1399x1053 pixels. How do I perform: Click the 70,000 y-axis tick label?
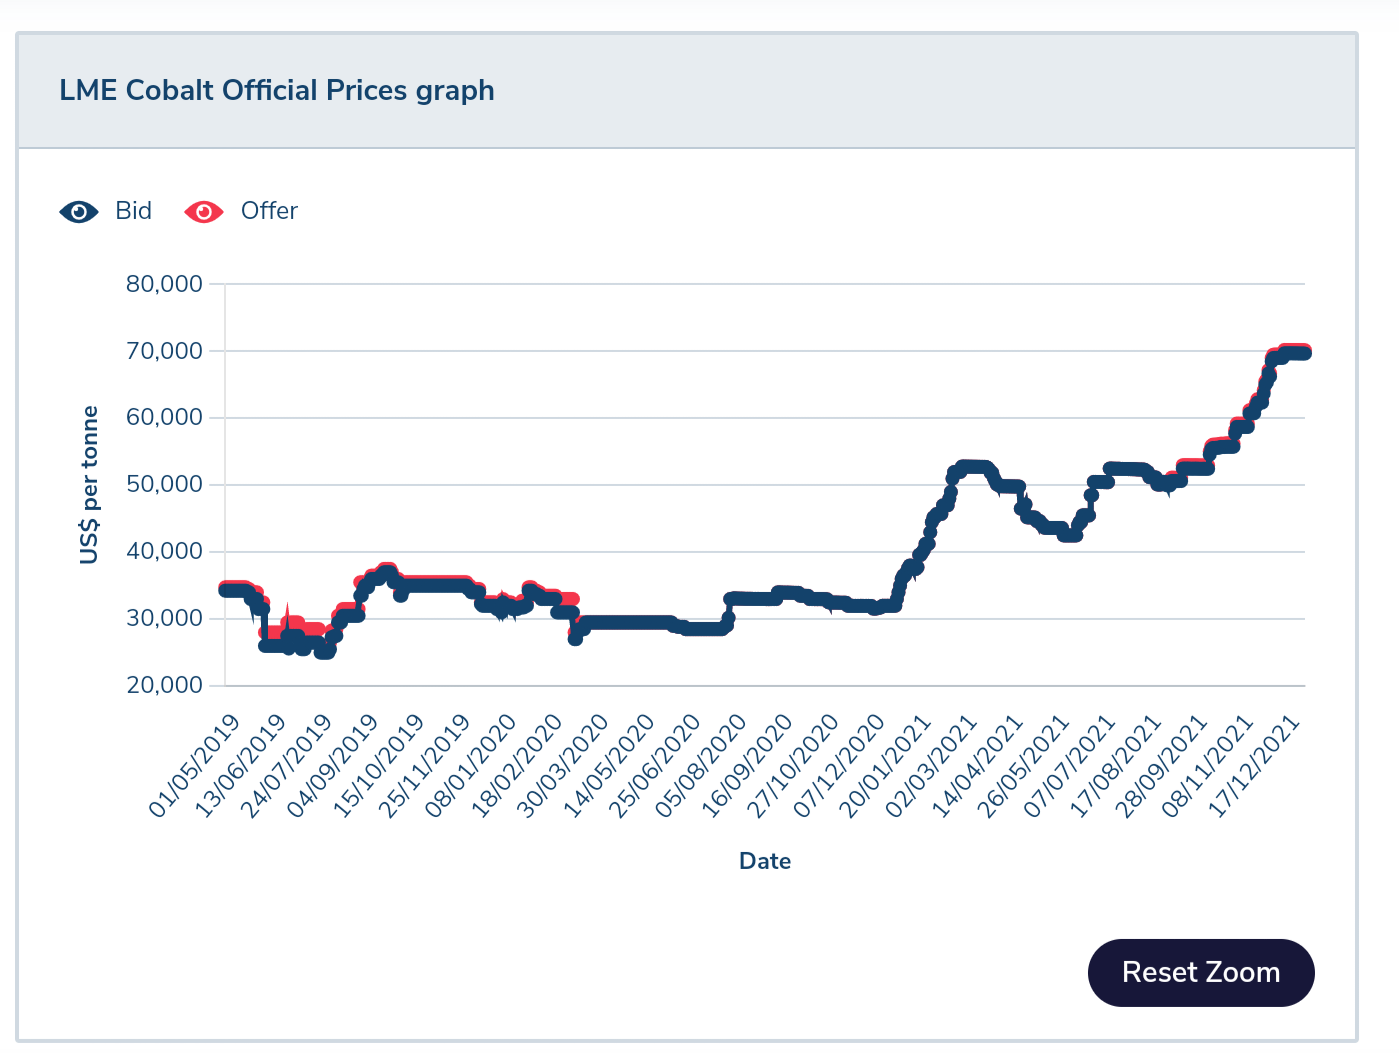click(164, 351)
